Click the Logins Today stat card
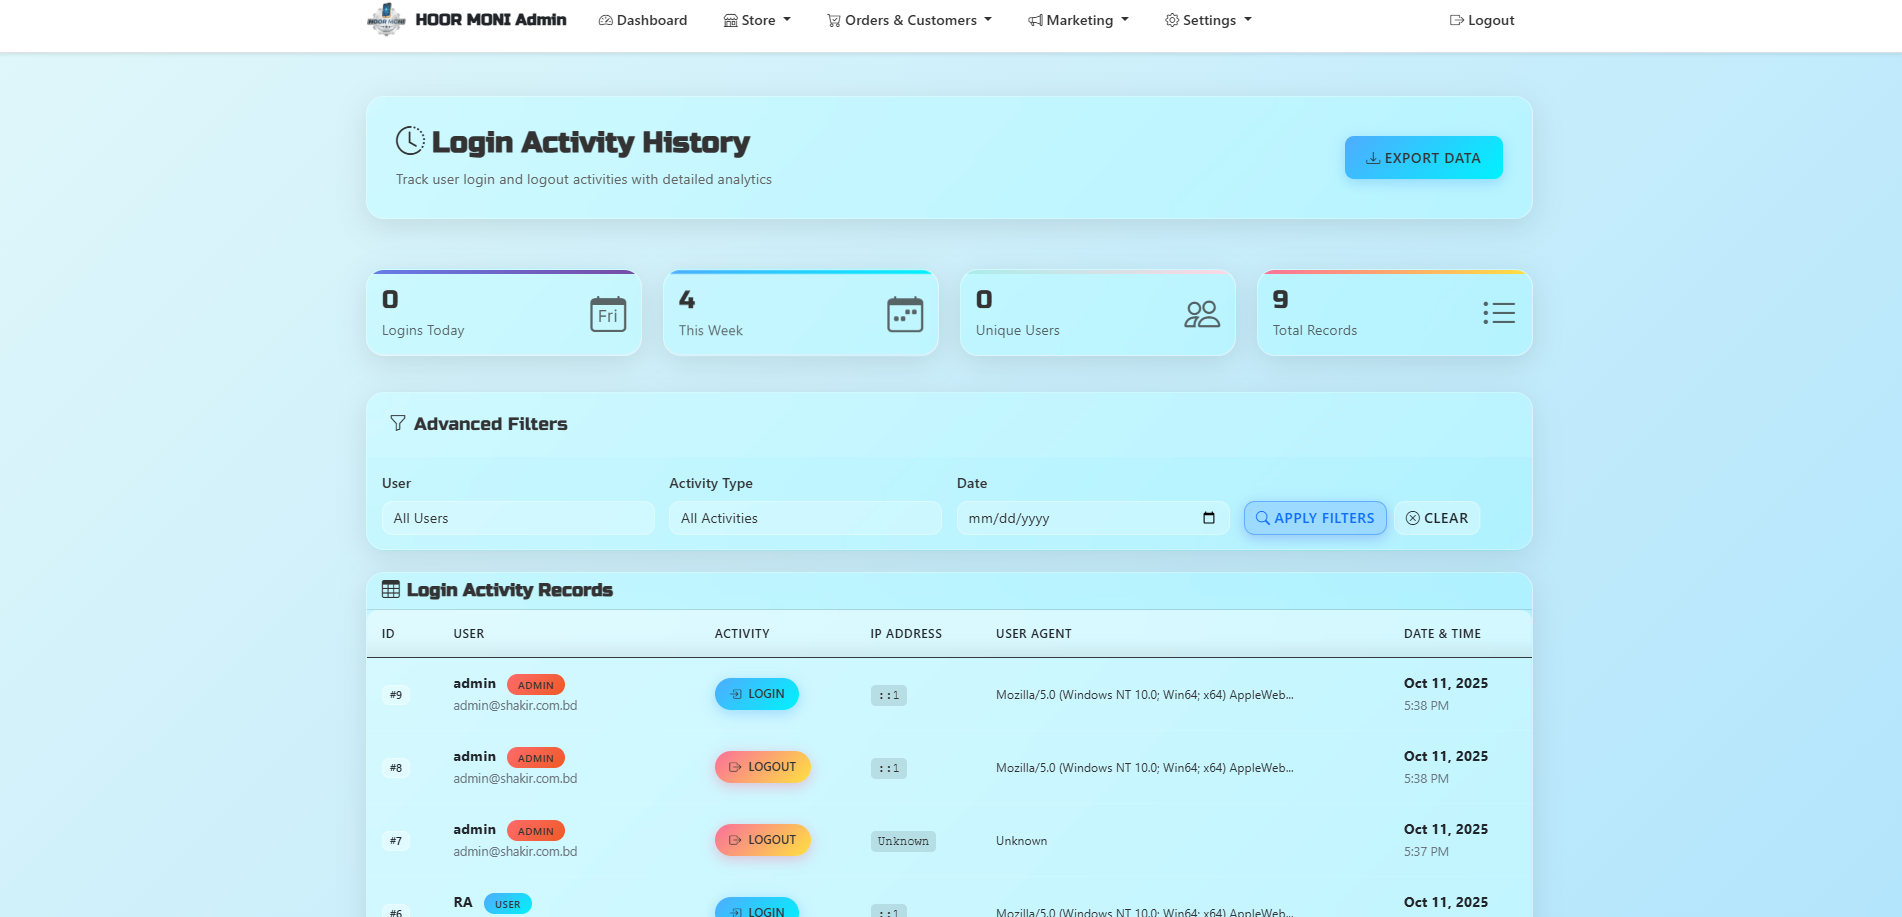 (x=504, y=313)
